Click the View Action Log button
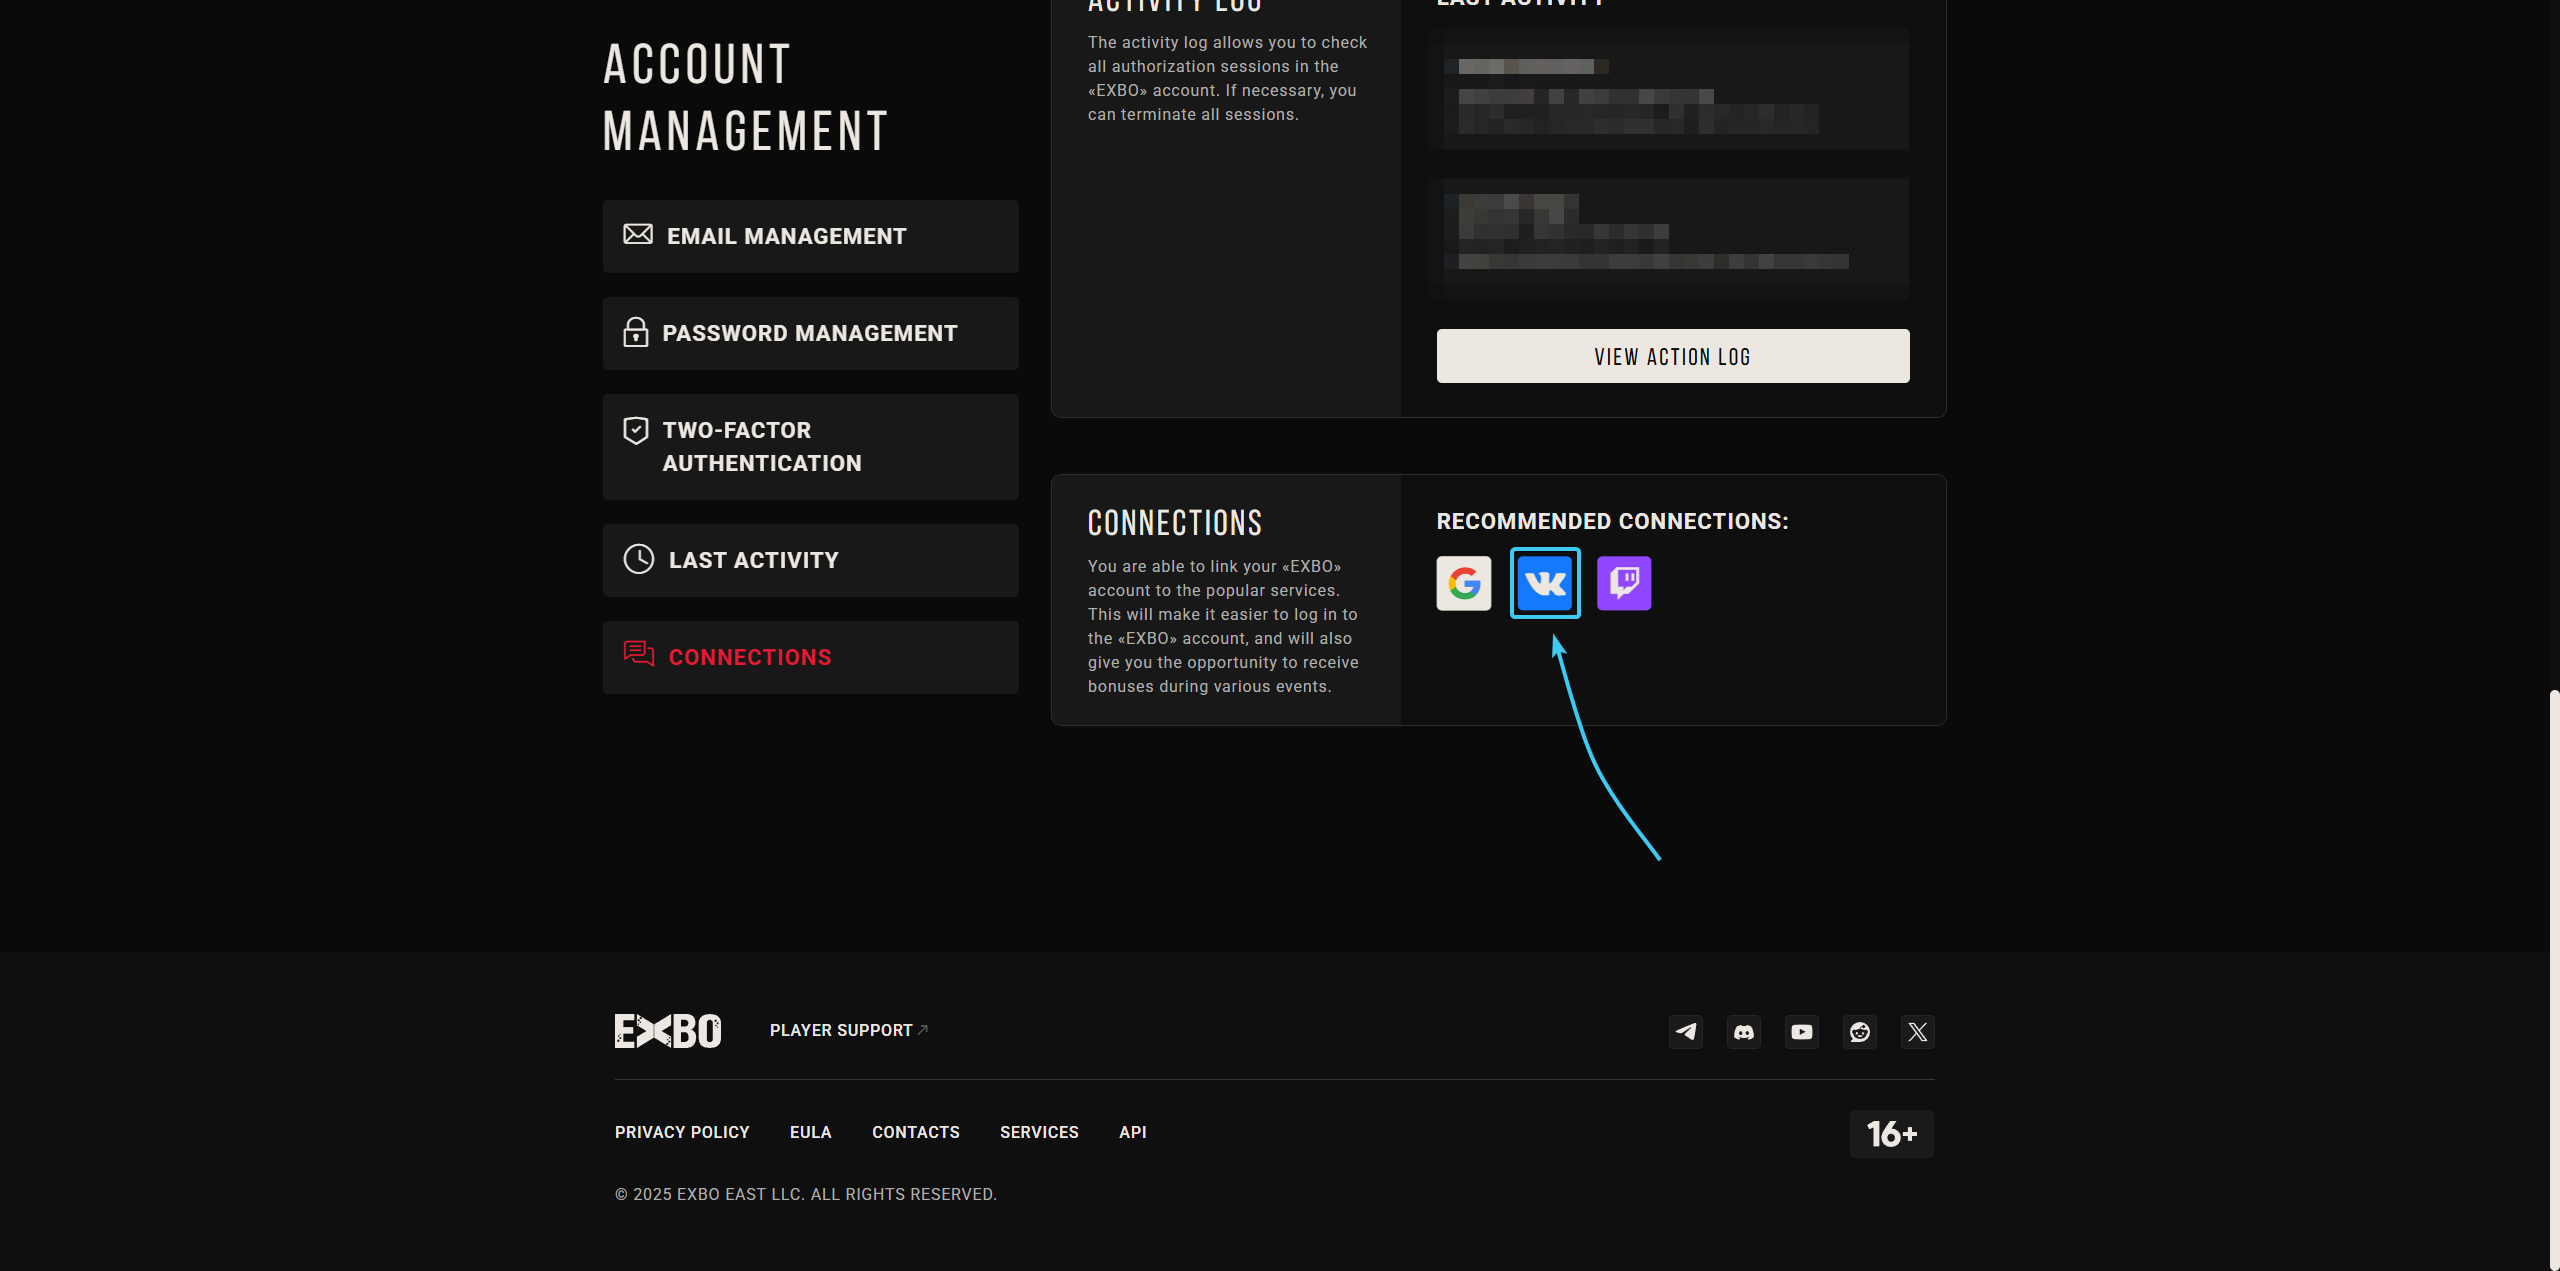Viewport: 2560px width, 1271px height. tap(1673, 356)
